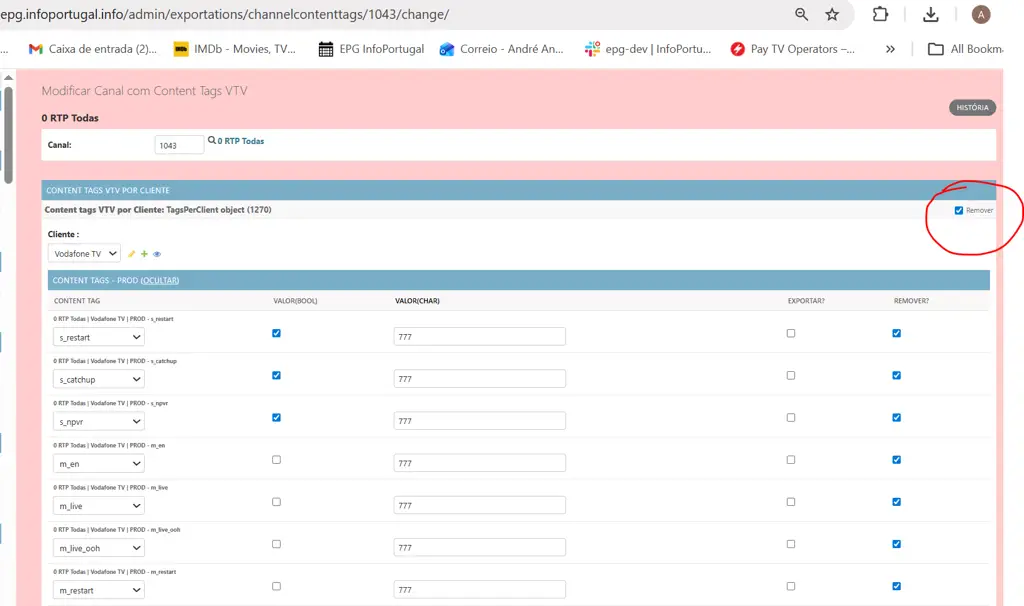Expand the m_live_ooh content tag dropdown
This screenshot has height=606, width=1024.
[x=98, y=548]
